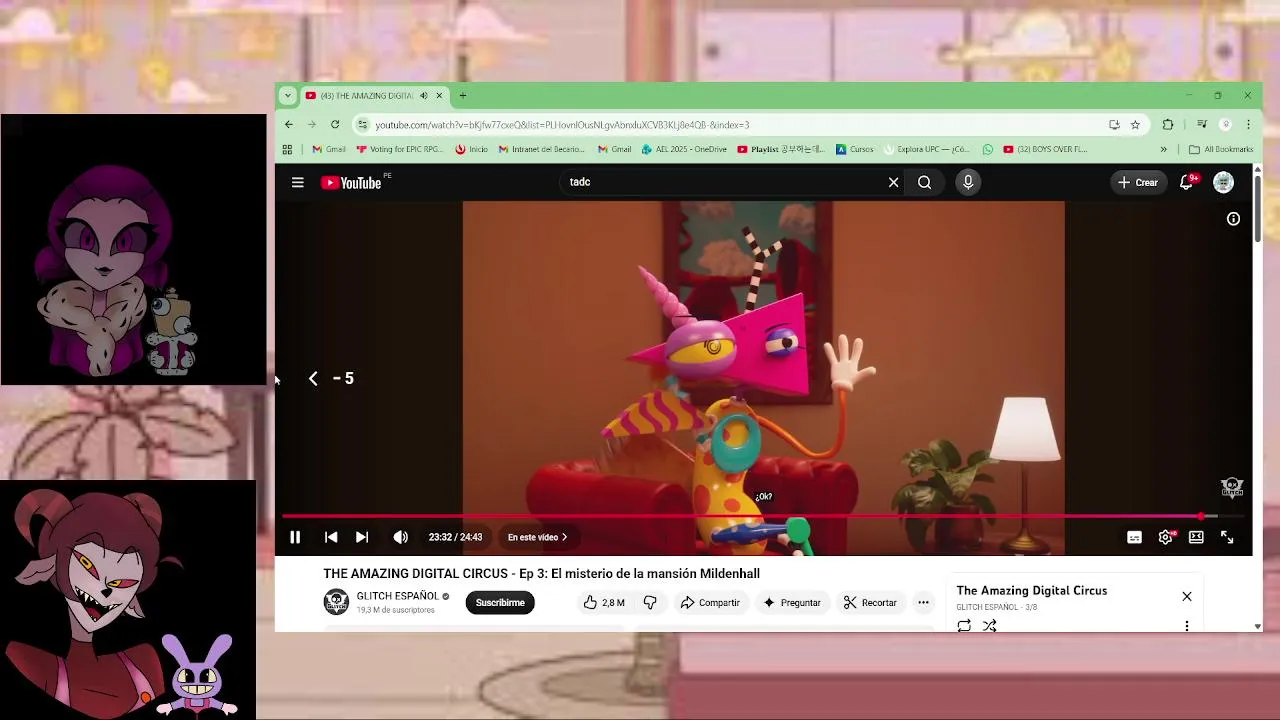Viewport: 1280px width, 720px height.
Task: Open the YouTube hamburger guide menu
Action: click(x=297, y=182)
